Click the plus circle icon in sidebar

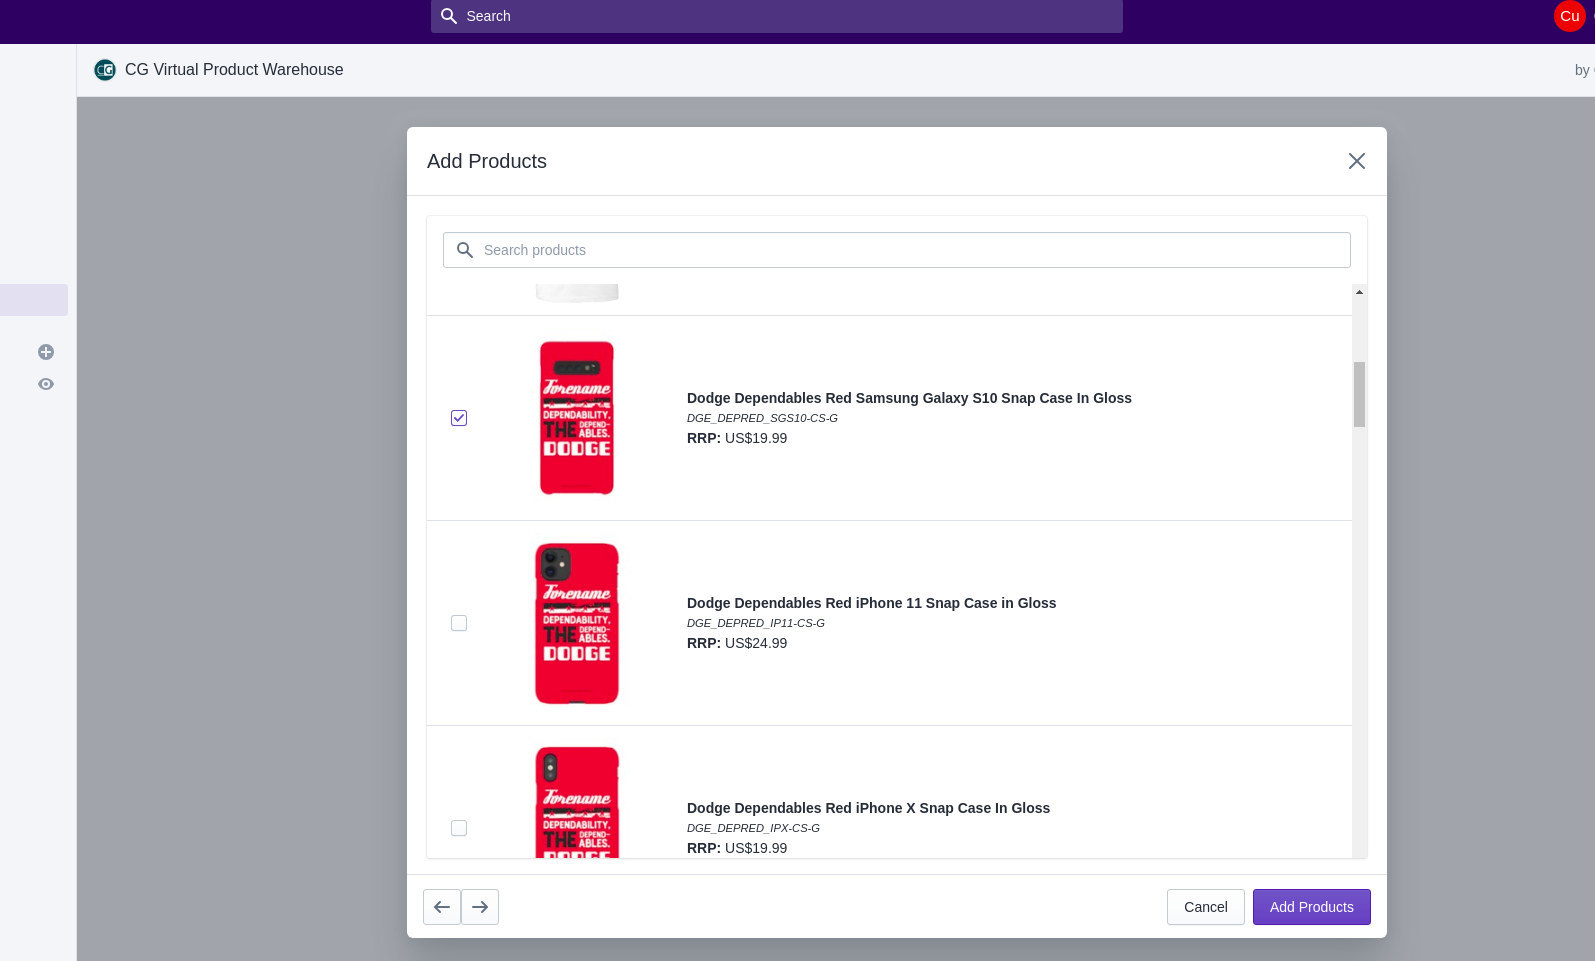46,352
